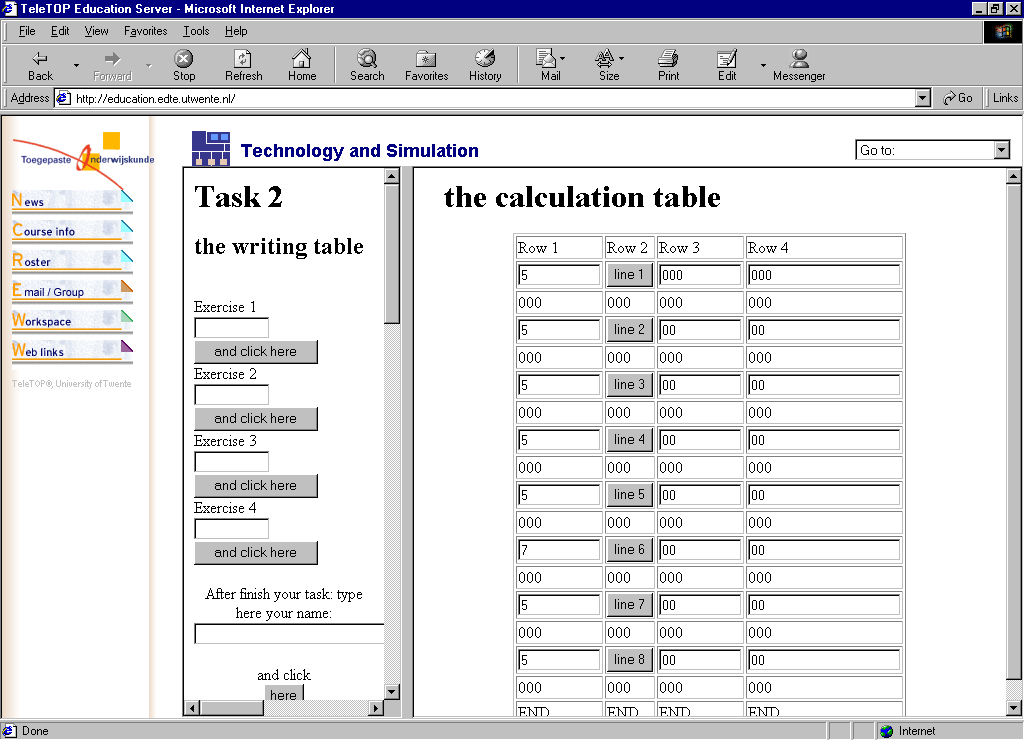The image size is (1024, 740).
Task: Click the page icon in the address bar
Action: 63,98
